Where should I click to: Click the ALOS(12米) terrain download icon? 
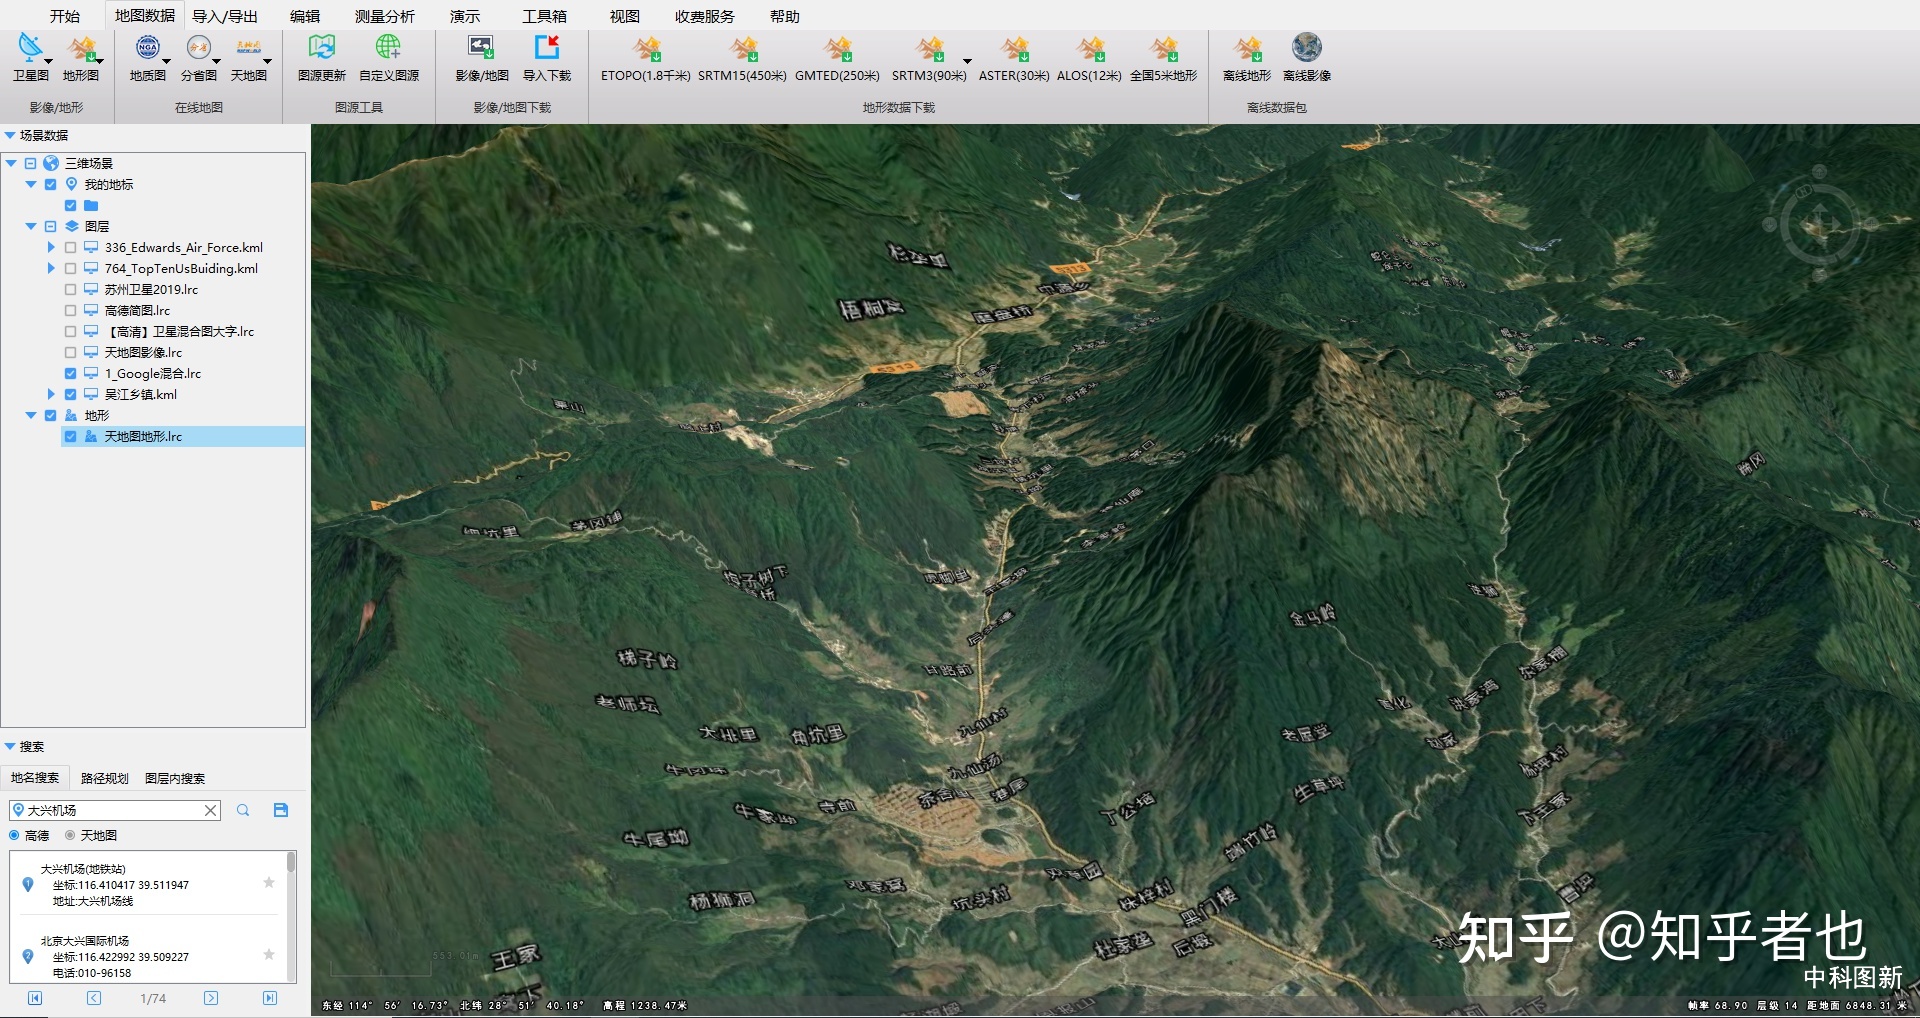(1089, 50)
